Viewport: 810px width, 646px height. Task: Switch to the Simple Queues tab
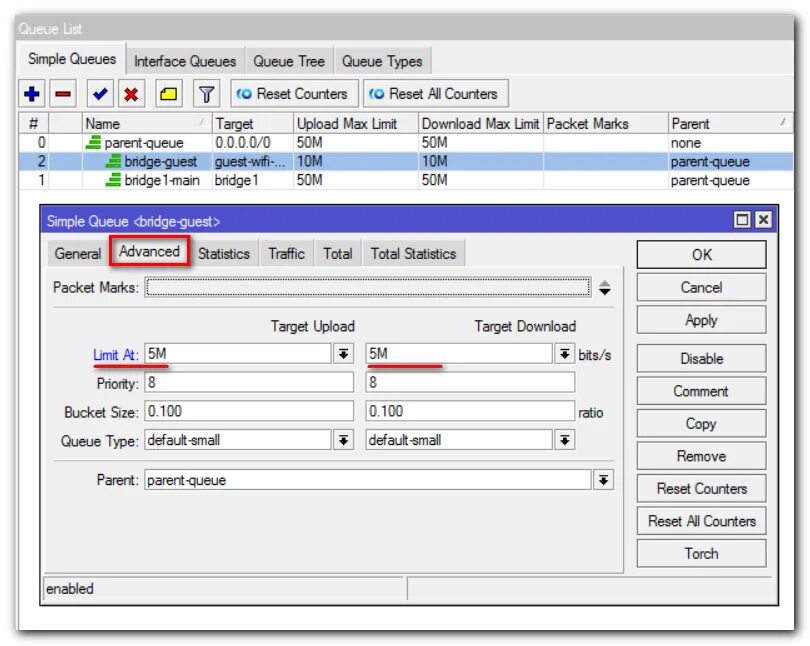pos(72,59)
